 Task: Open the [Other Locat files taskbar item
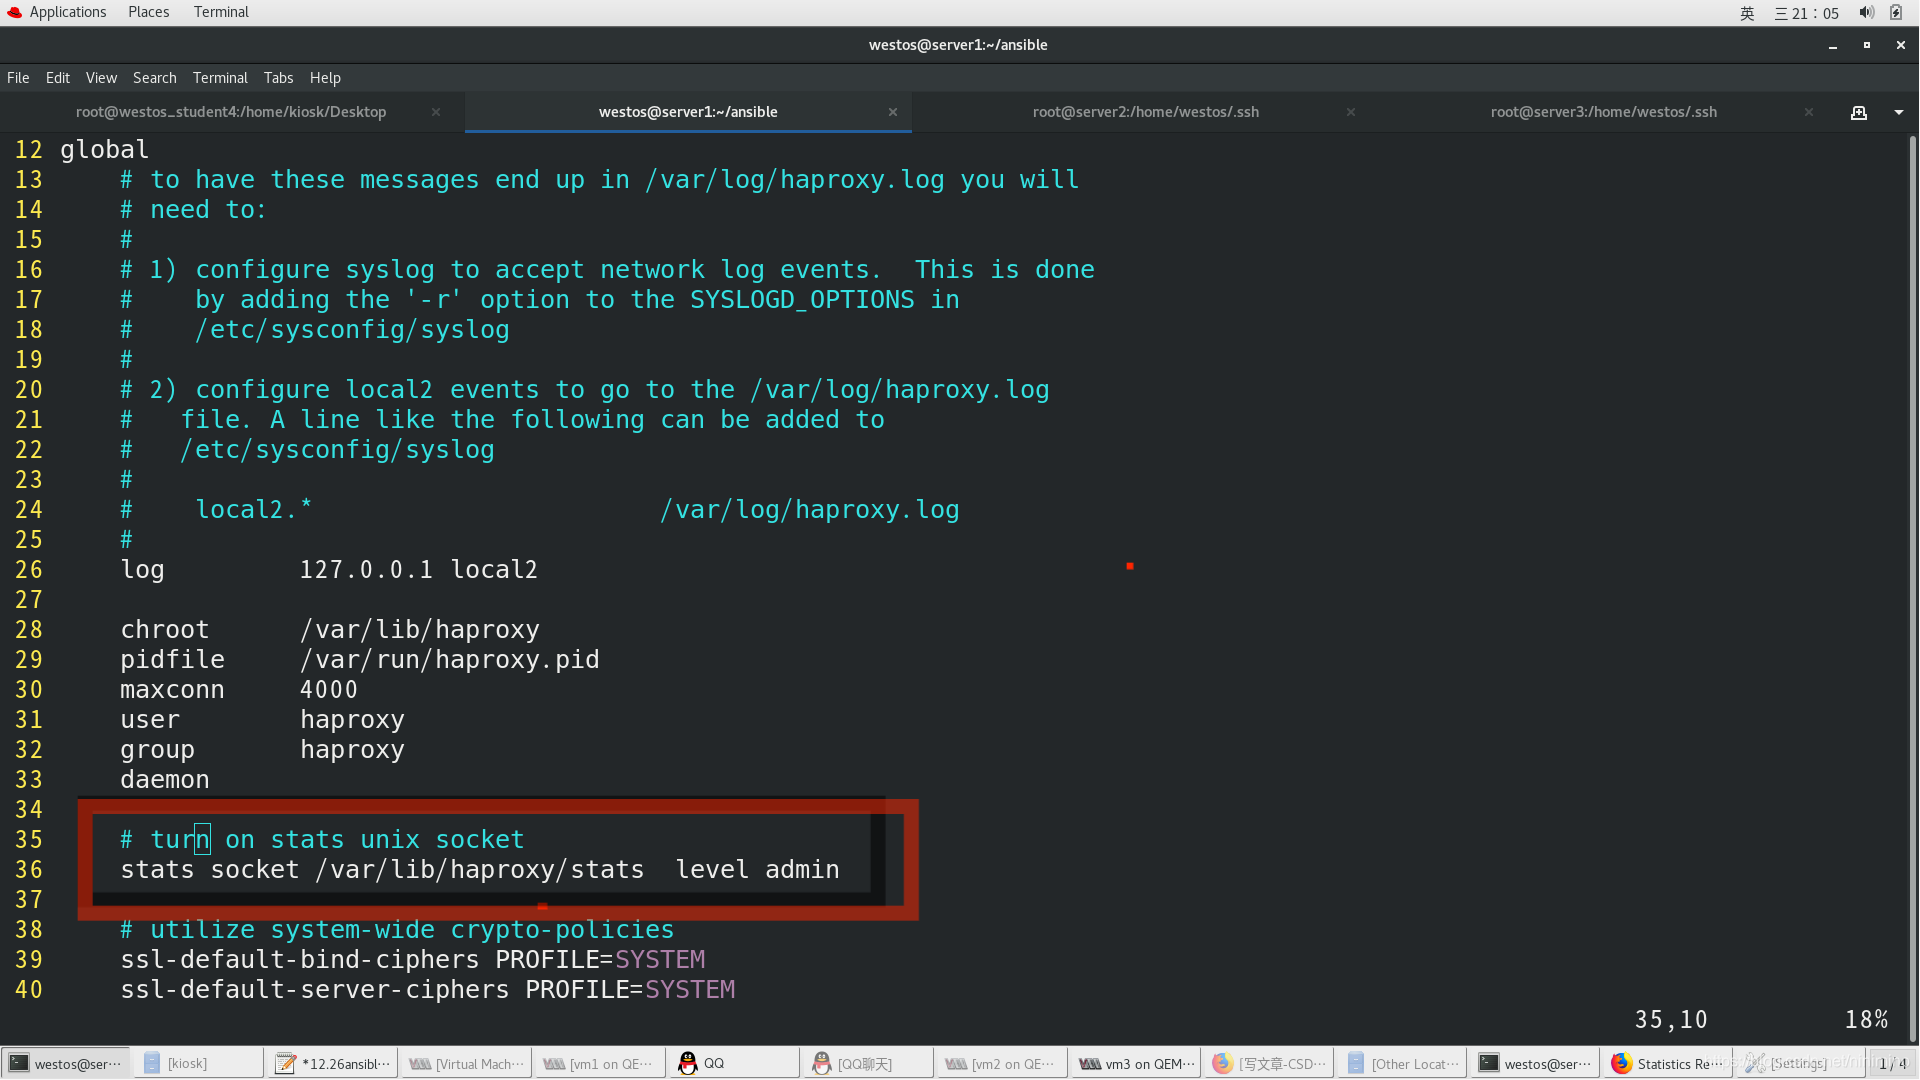[x=1402, y=1063]
